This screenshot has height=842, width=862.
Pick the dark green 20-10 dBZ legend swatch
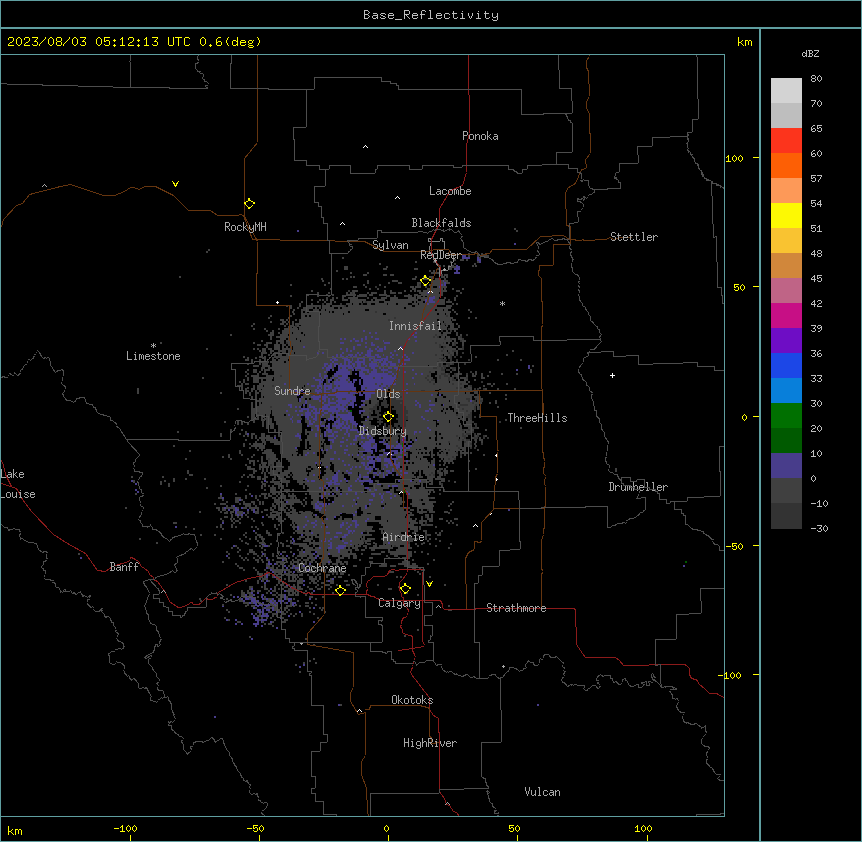click(786, 441)
